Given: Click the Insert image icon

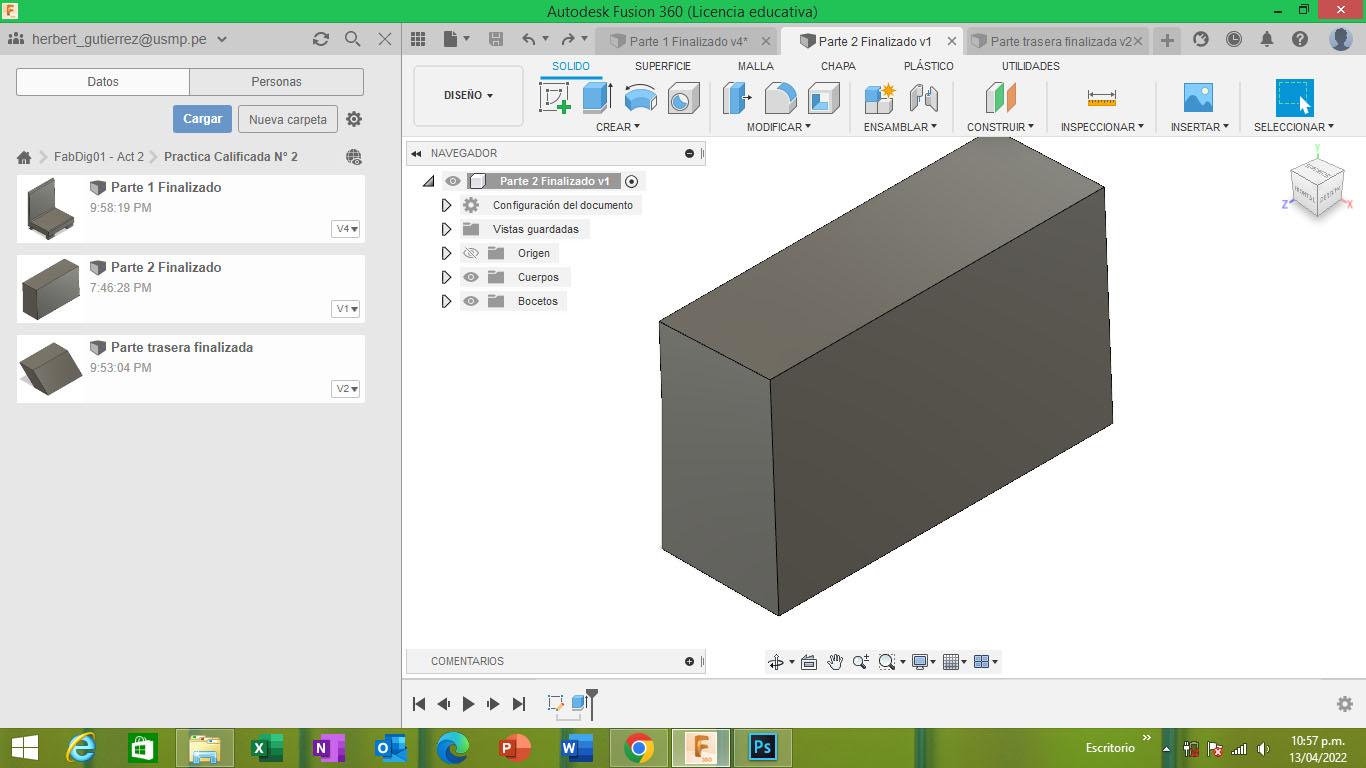Looking at the screenshot, I should coord(1197,98).
